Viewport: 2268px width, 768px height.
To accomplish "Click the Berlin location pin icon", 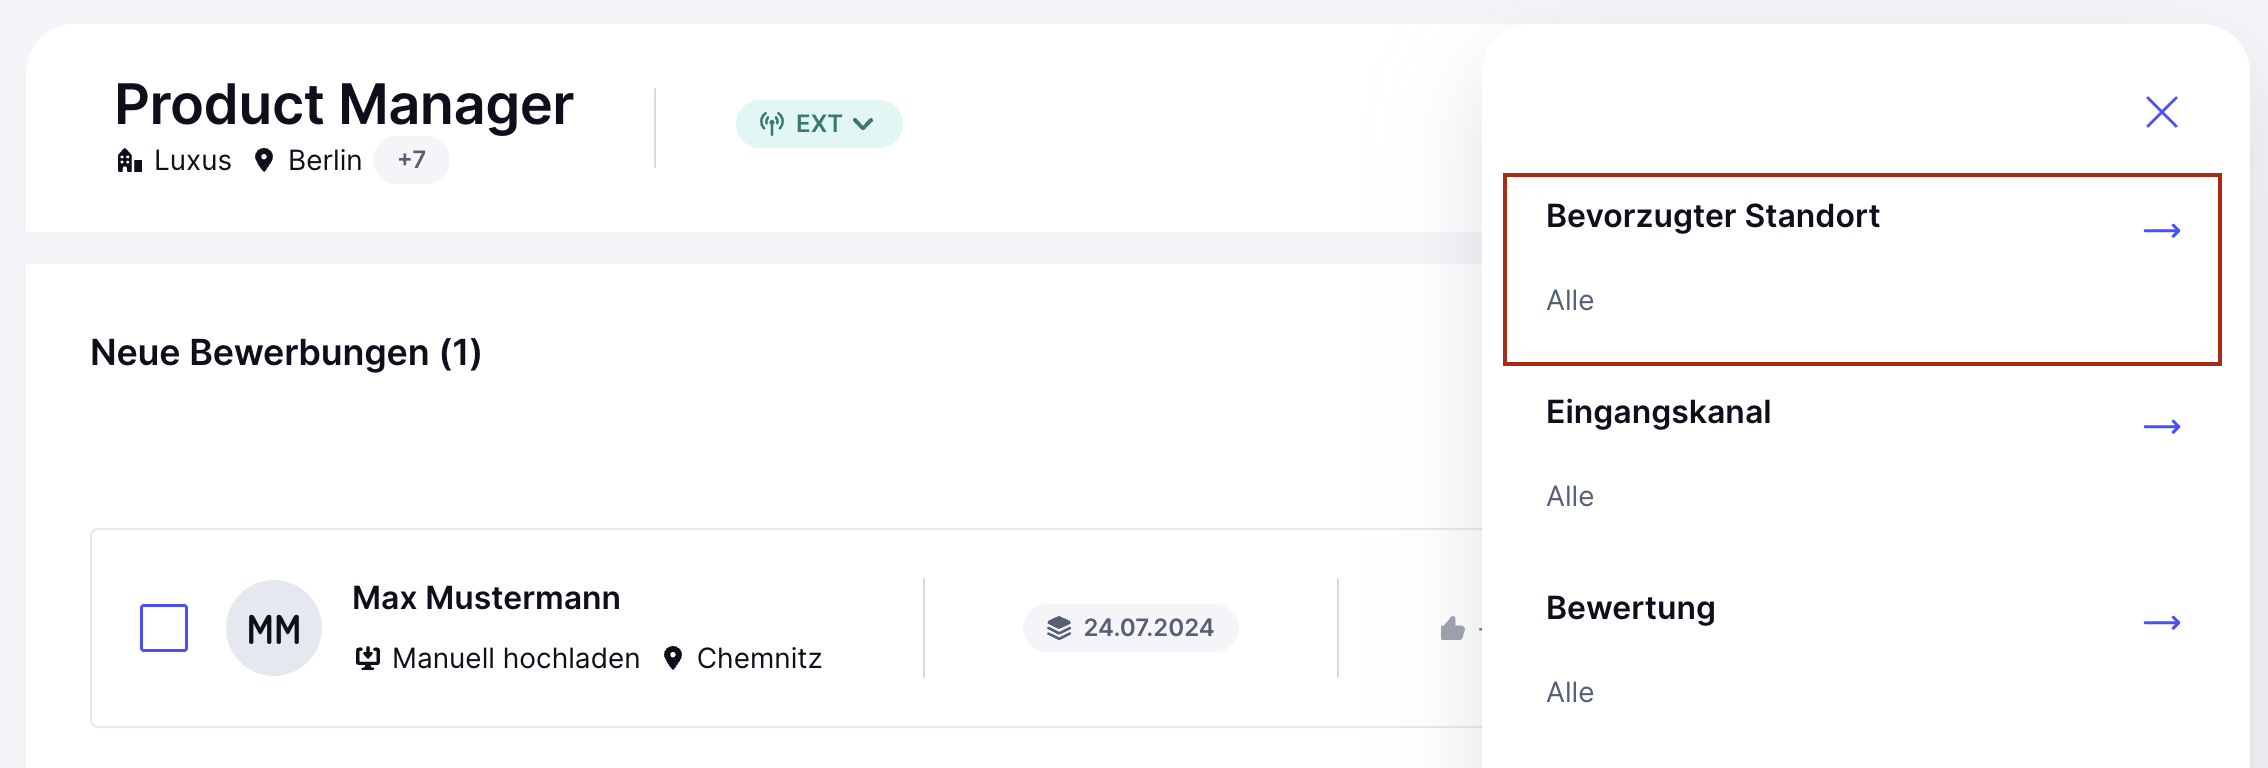I will pyautogui.click(x=264, y=160).
